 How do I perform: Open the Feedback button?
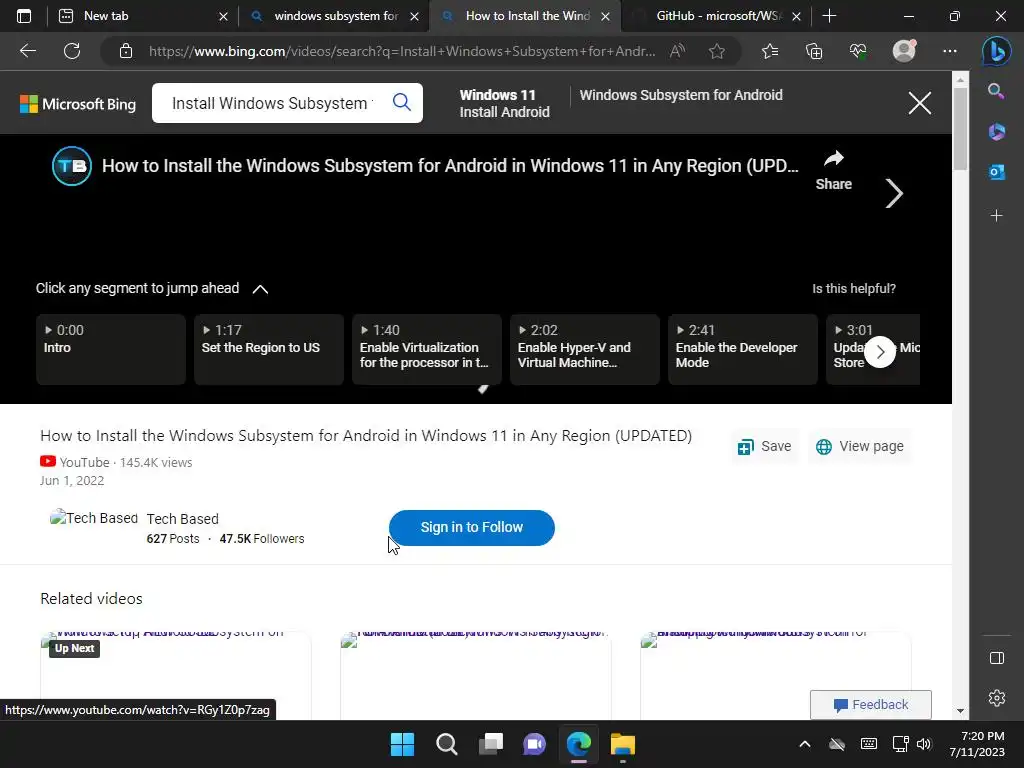[x=871, y=705]
